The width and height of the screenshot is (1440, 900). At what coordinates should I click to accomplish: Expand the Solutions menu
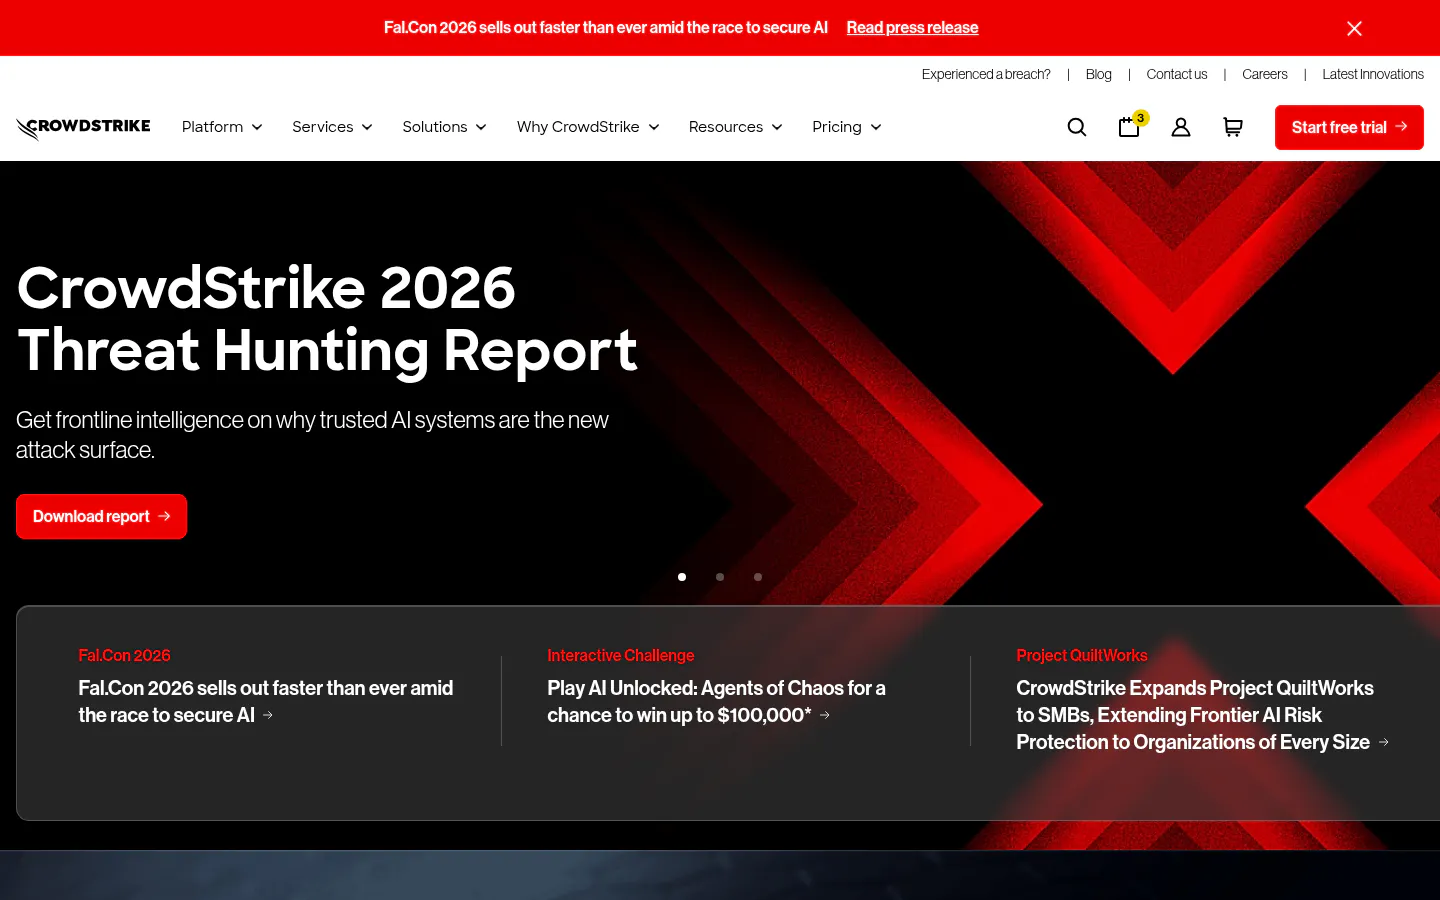pyautogui.click(x=444, y=127)
